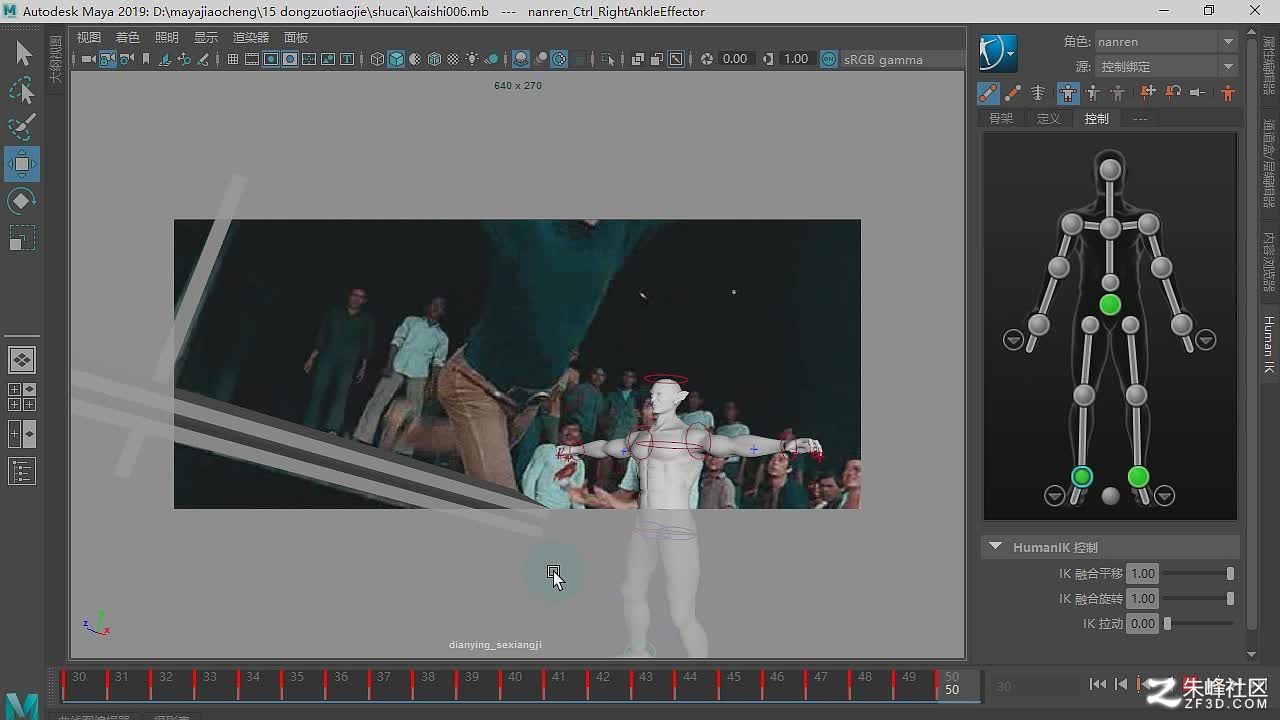Collapse the HumanIK 控制 section
Screen dimensions: 1280x720
click(x=995, y=547)
